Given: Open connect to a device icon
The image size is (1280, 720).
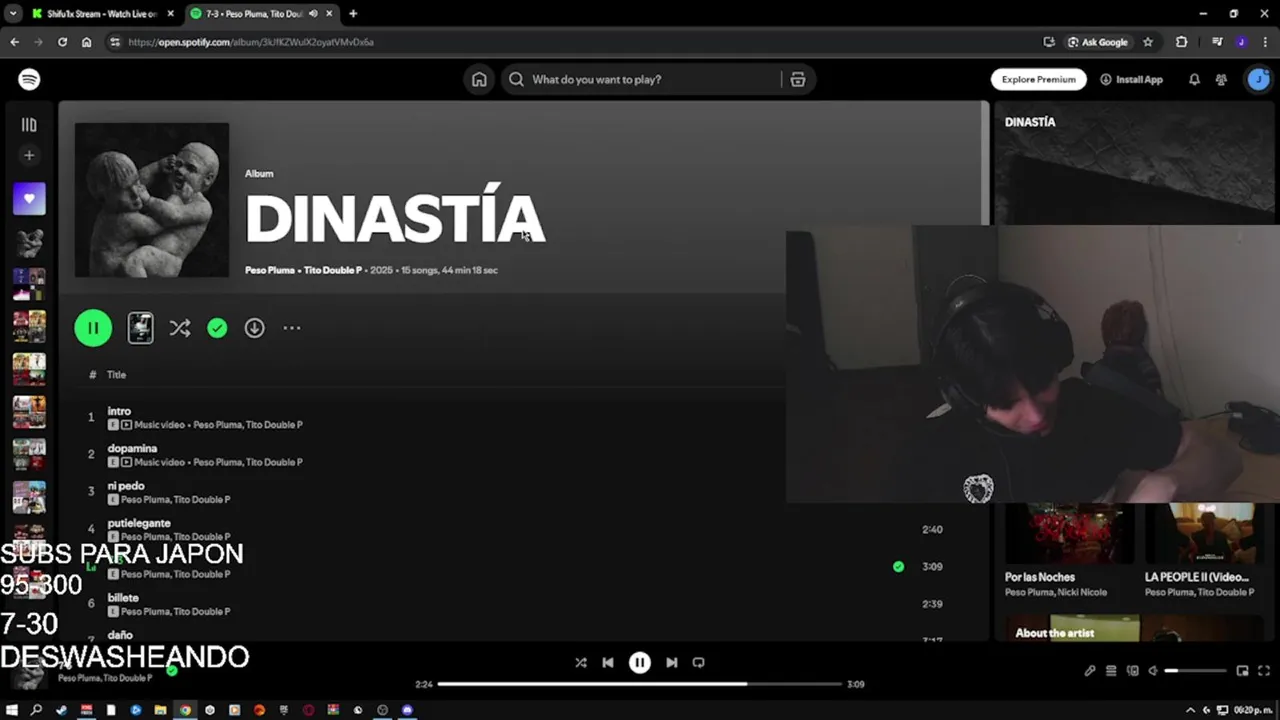Looking at the screenshot, I should coord(1132,671).
